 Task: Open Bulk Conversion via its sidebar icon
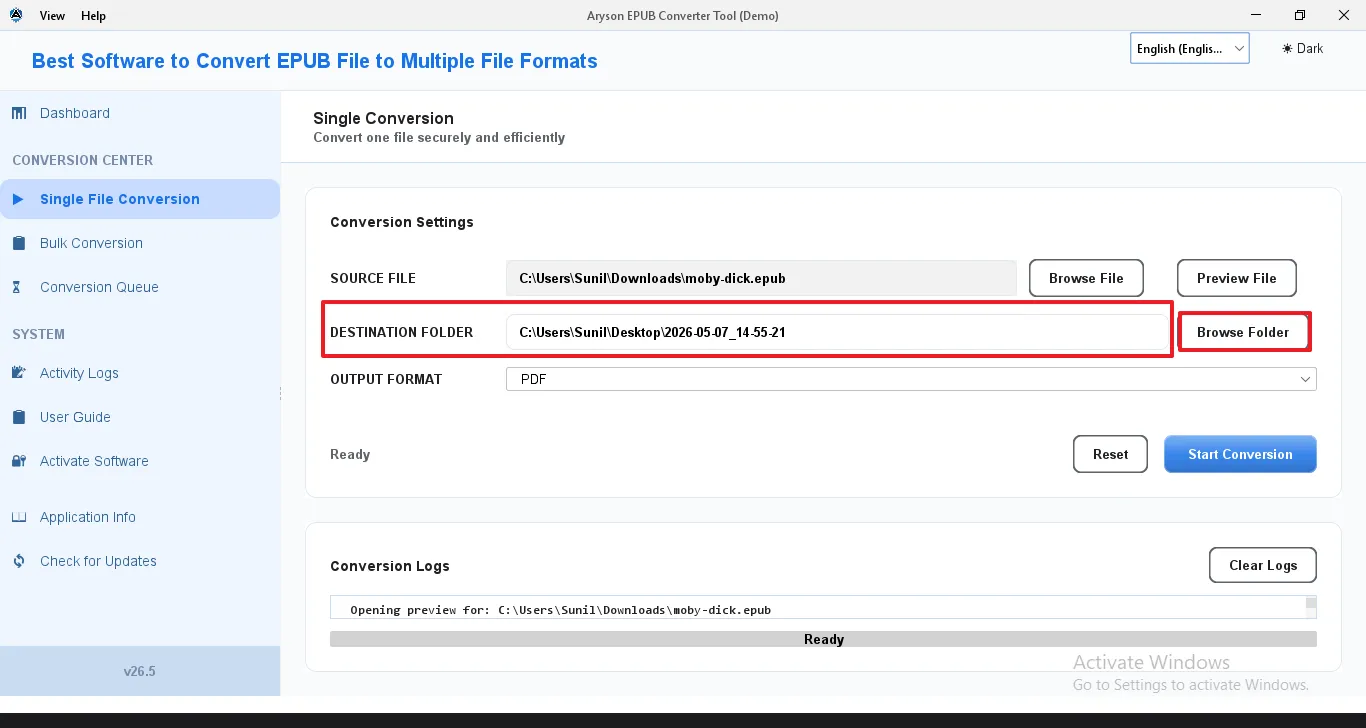19,243
